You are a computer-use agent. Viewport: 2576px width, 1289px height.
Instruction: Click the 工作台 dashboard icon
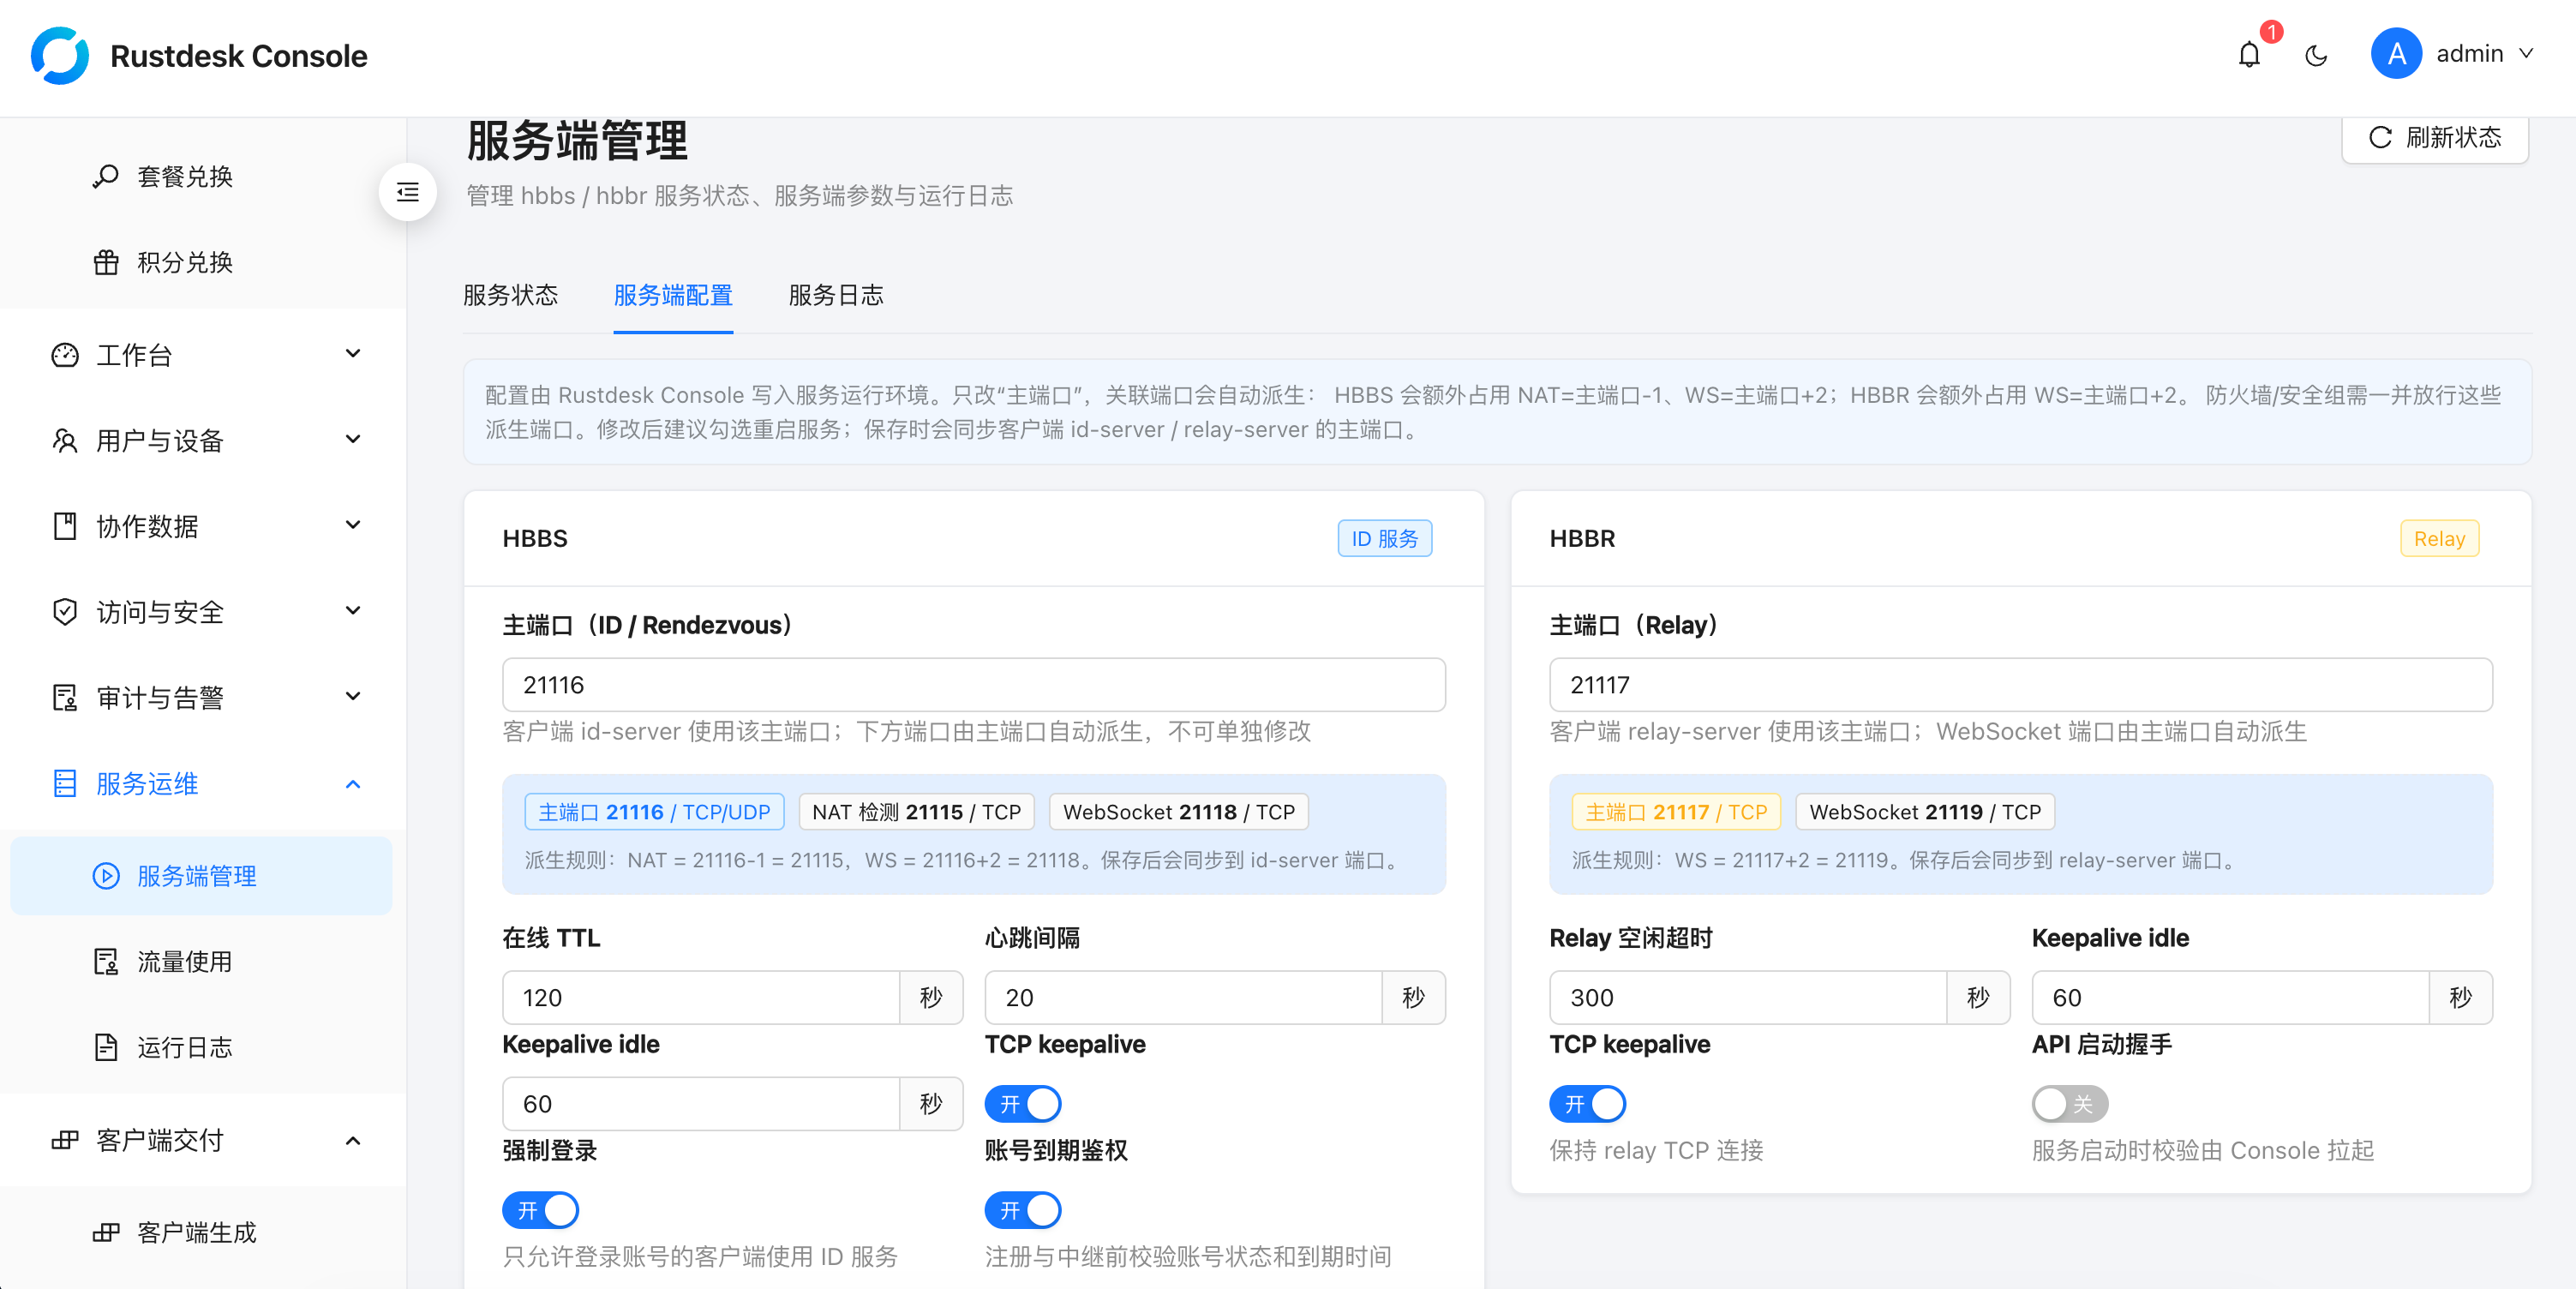coord(65,355)
